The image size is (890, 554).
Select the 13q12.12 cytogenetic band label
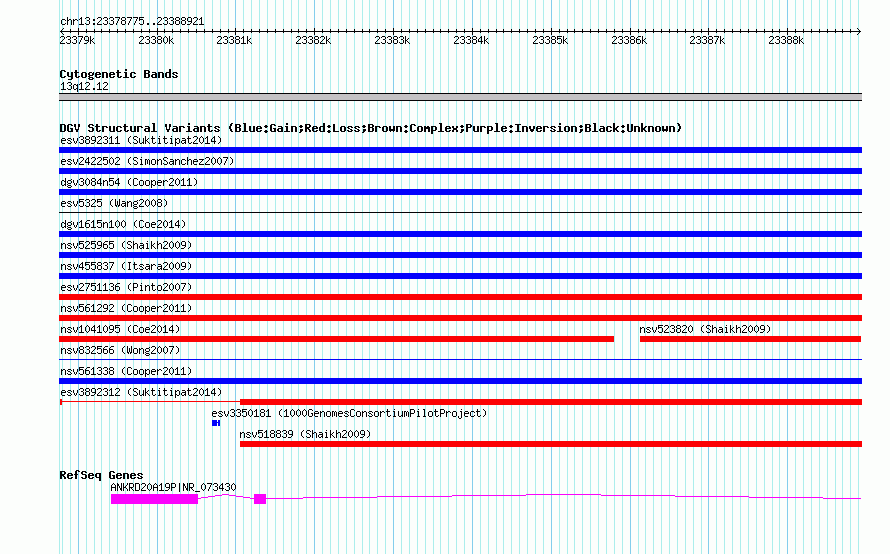tap(84, 86)
